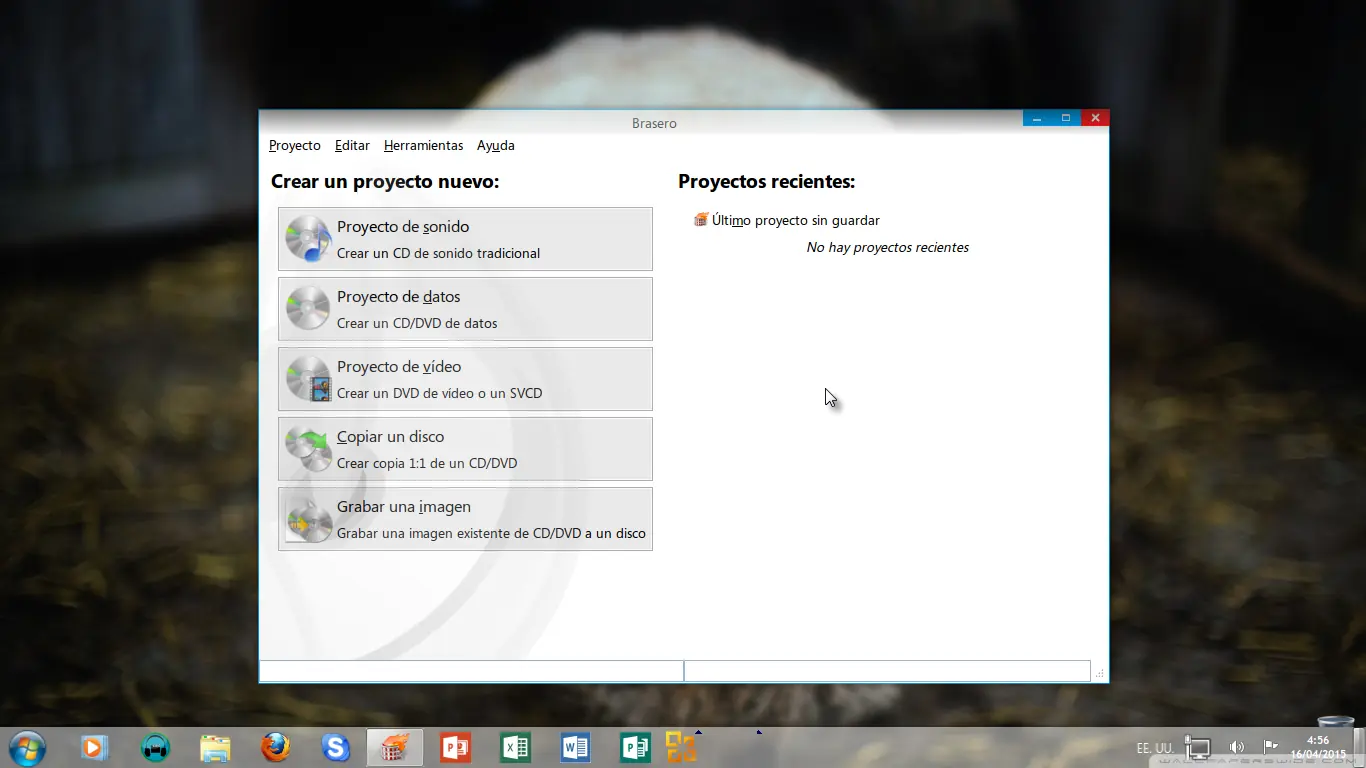Screen dimensions: 1366x768
Task: Click the Último proyecto burning-disc icon
Action: point(701,220)
